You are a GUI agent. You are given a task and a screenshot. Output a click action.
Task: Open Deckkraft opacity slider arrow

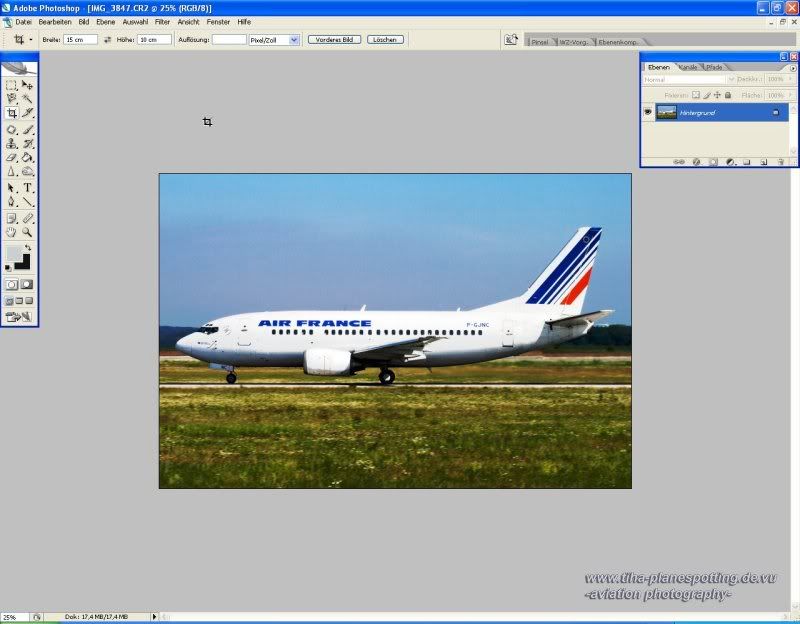click(x=791, y=79)
